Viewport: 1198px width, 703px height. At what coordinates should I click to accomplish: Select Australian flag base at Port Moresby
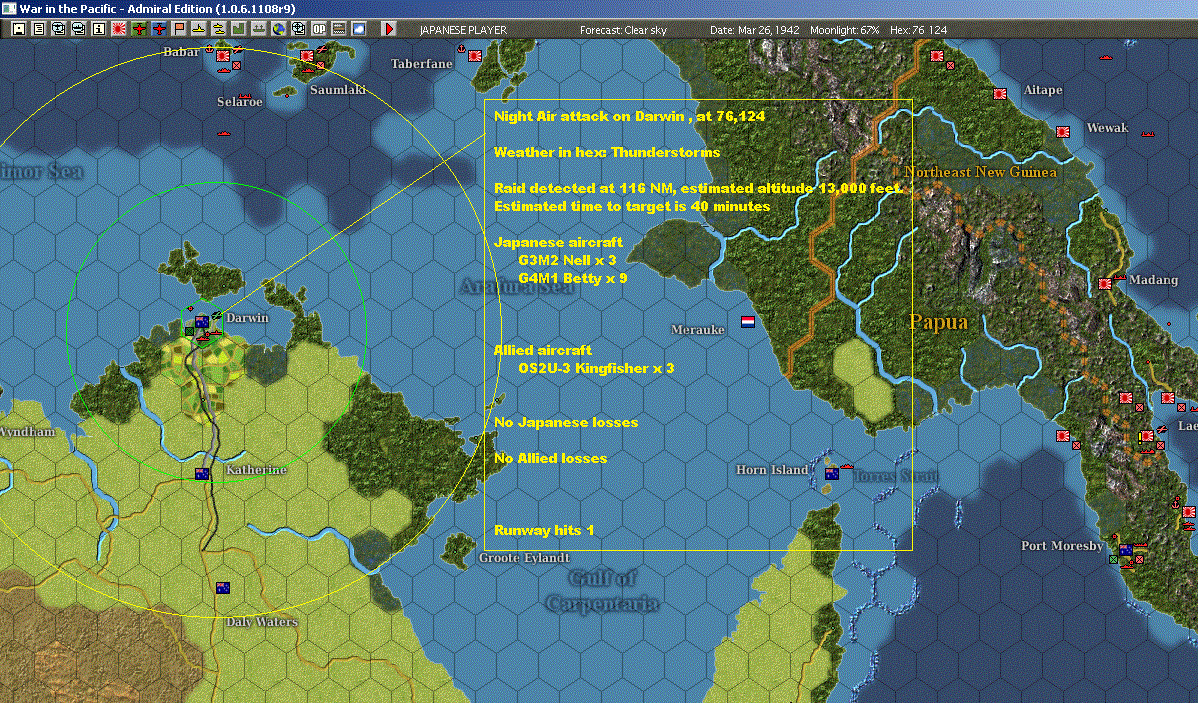coord(1125,549)
